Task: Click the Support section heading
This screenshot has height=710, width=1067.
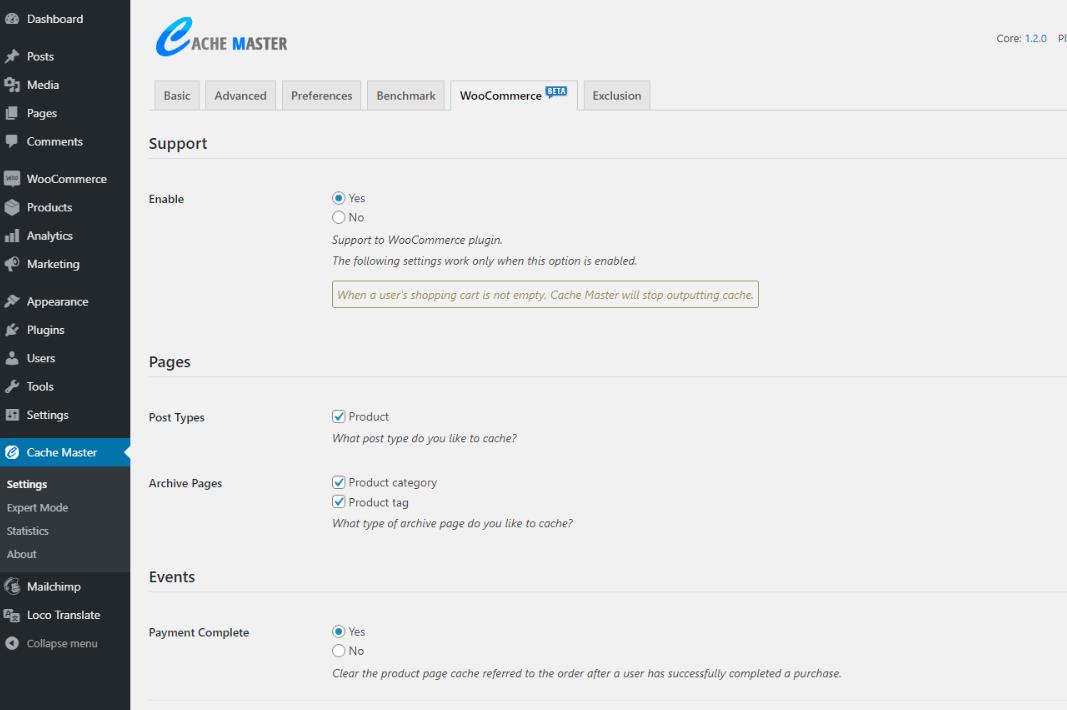Action: 178,144
